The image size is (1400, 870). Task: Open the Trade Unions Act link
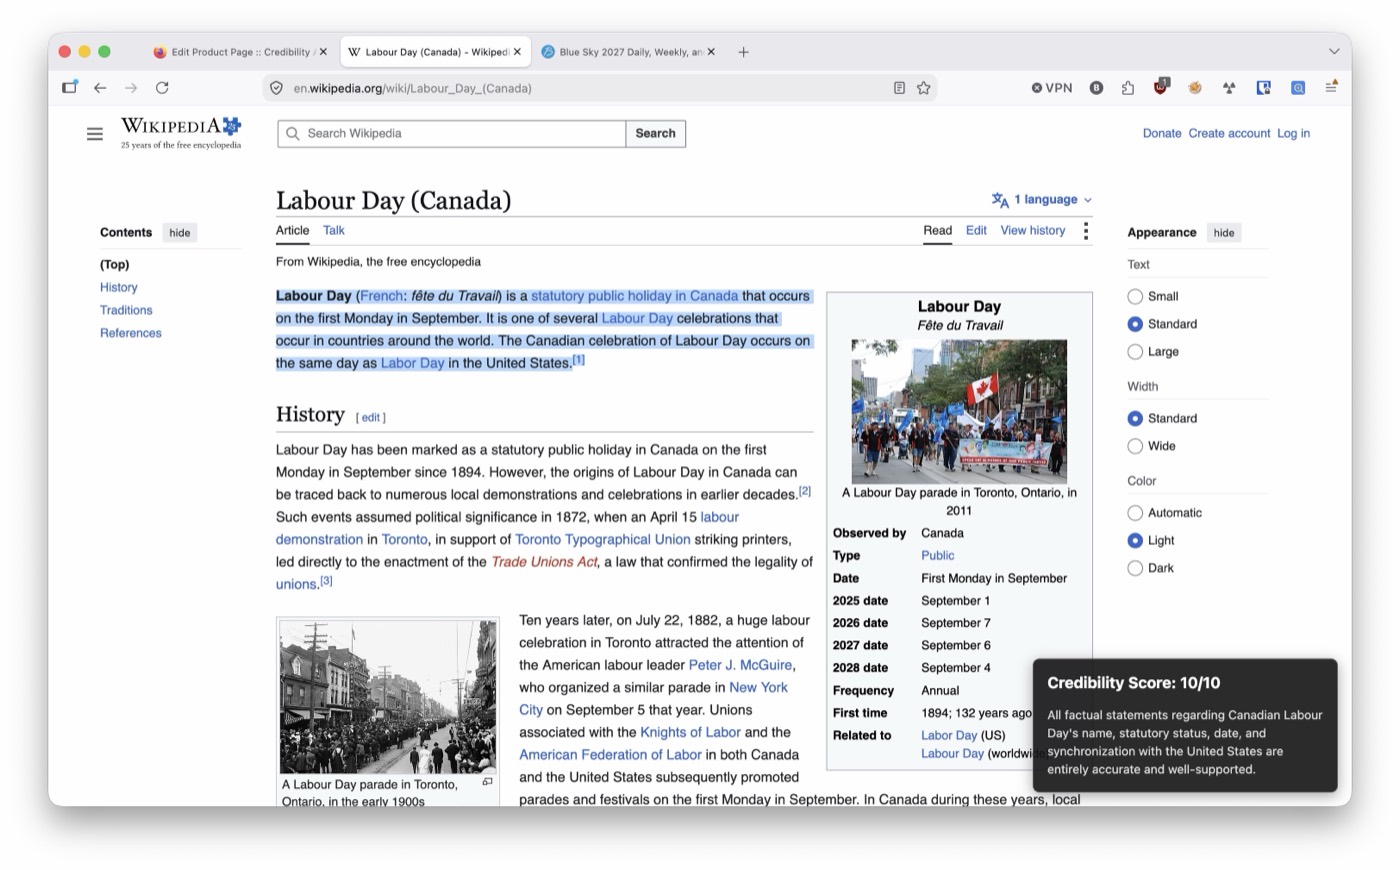tap(544, 562)
